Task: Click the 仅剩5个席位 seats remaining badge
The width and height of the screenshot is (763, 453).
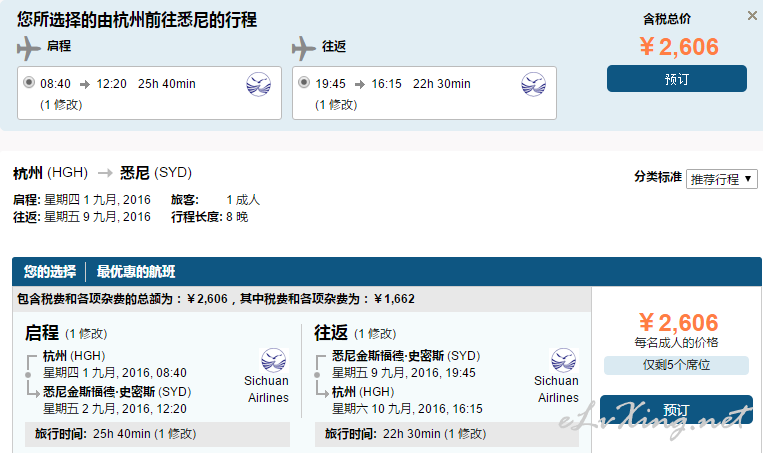Action: (676, 365)
